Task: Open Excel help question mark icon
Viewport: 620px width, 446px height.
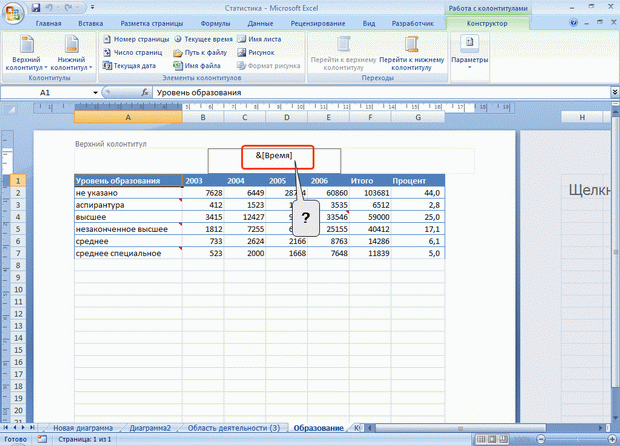Action: [x=573, y=23]
